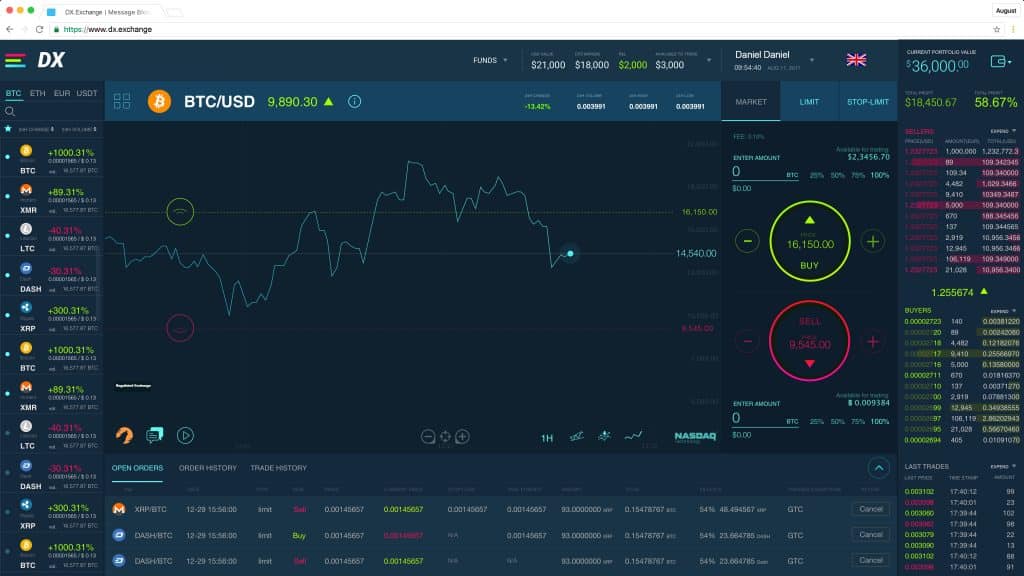Select the line chart type icon

click(632, 434)
